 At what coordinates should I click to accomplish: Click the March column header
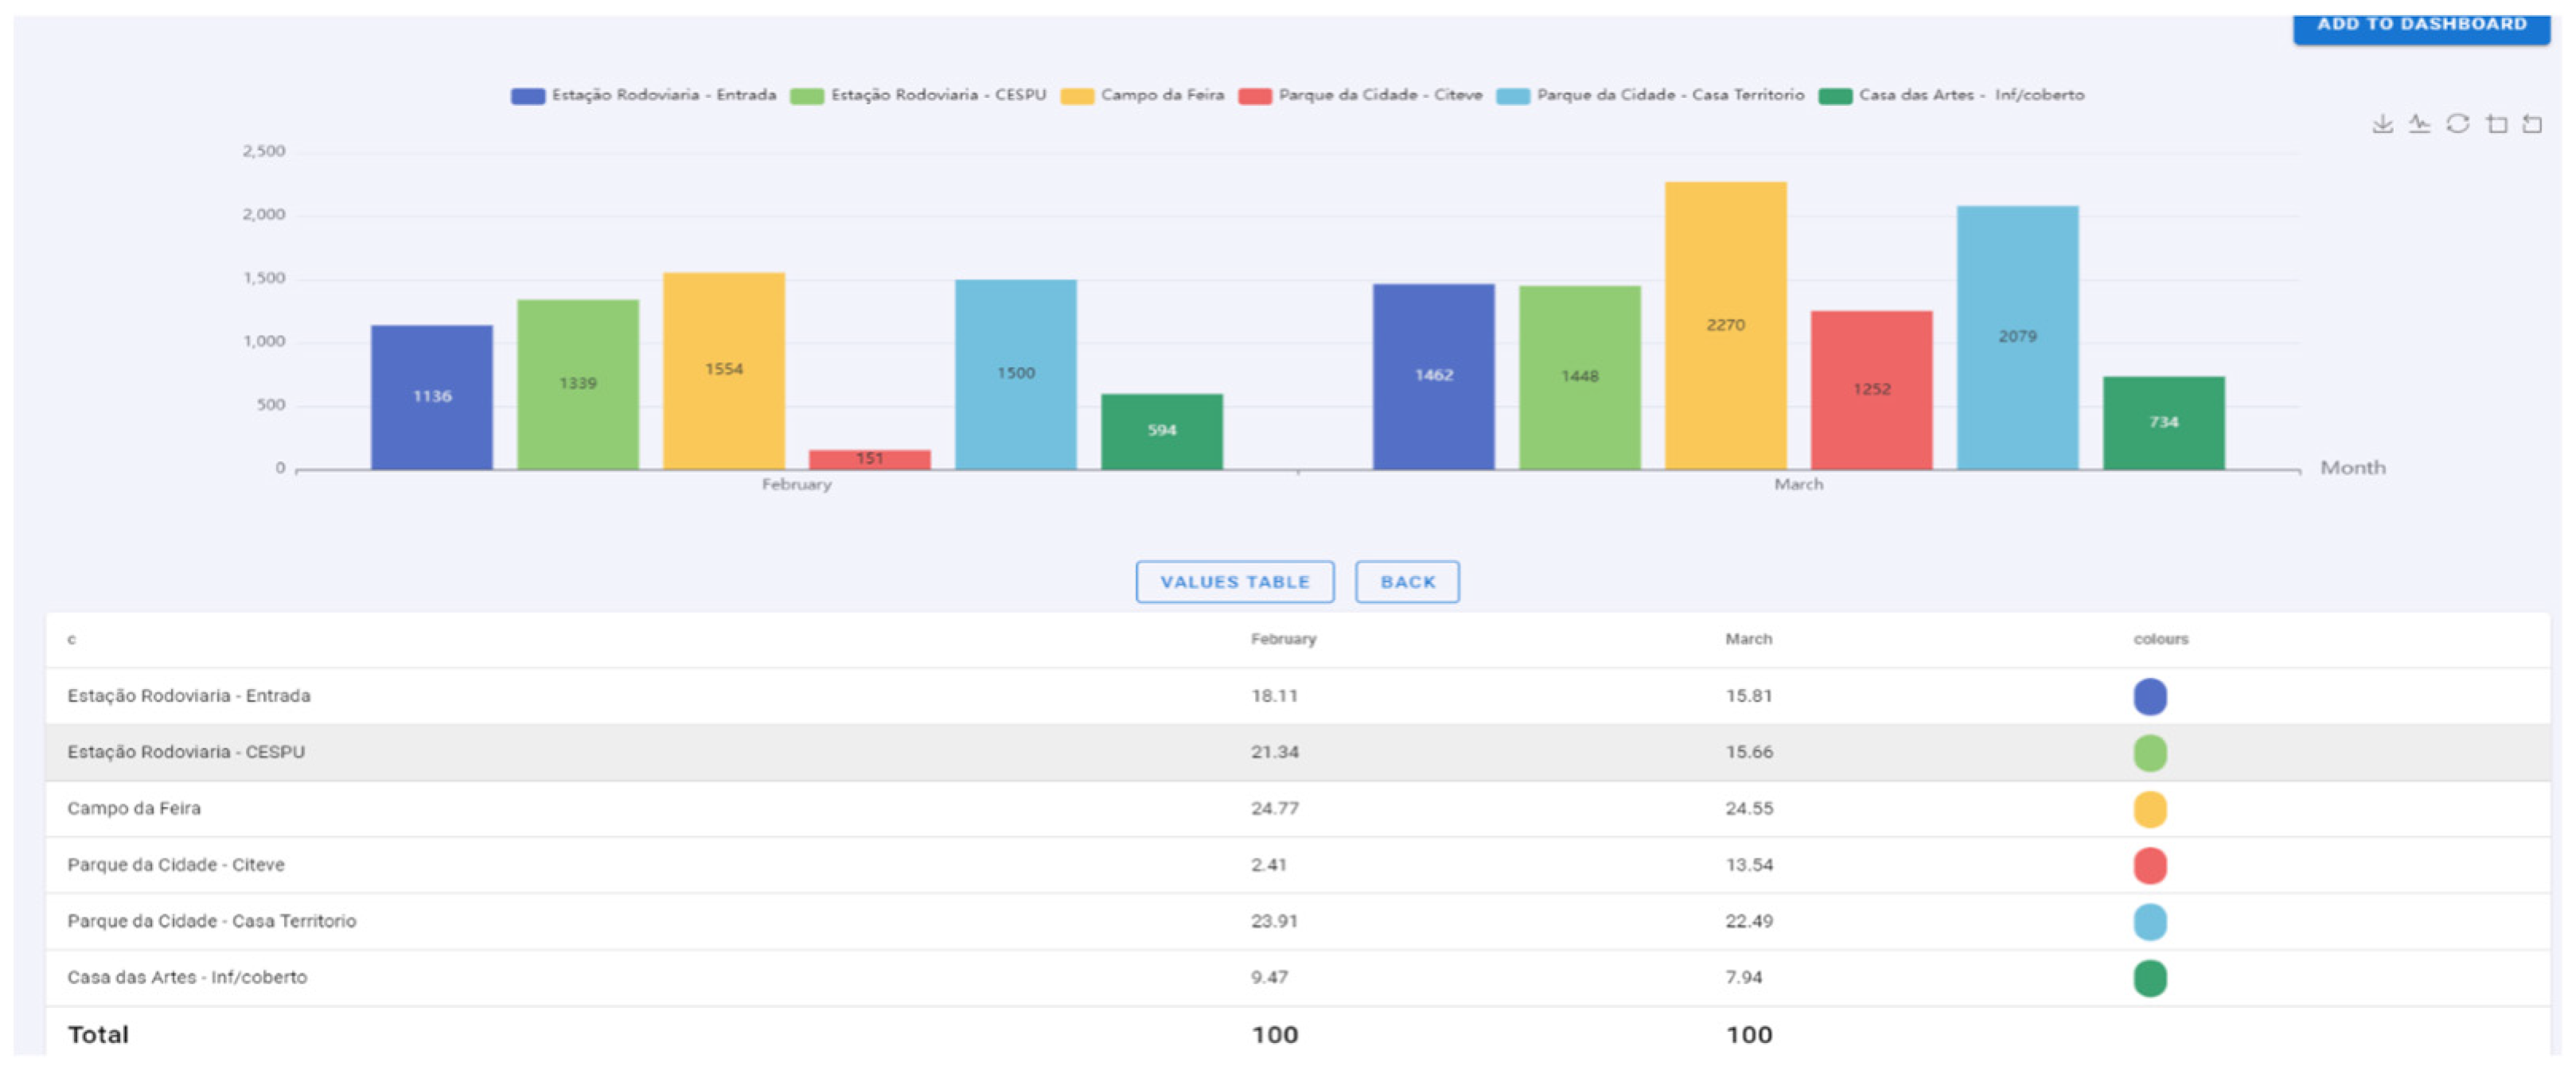[1748, 639]
